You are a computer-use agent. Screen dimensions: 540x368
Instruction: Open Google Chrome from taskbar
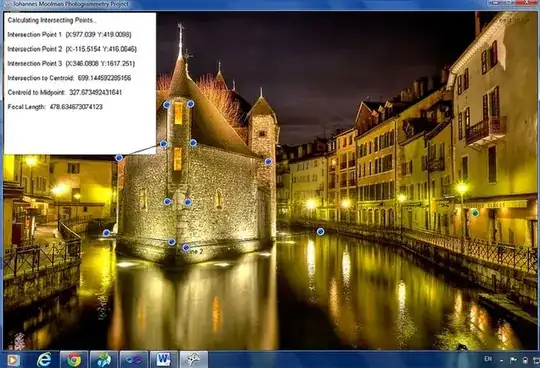coord(74,360)
